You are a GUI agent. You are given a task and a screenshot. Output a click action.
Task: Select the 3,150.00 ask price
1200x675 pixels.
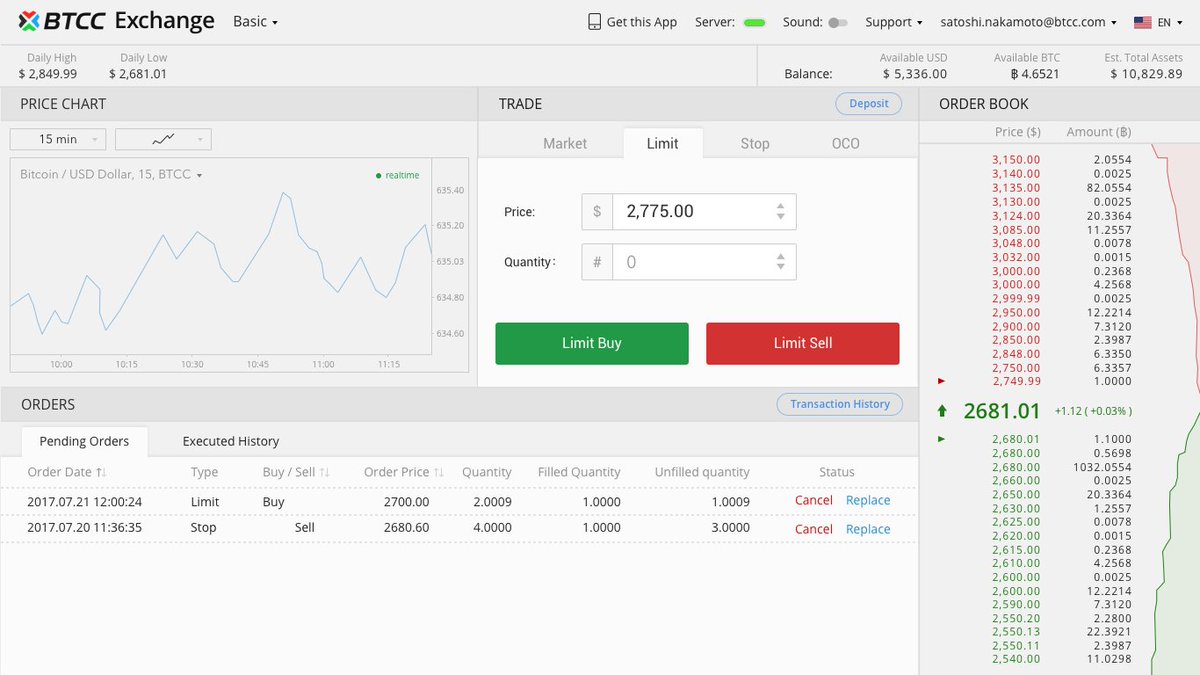point(1016,160)
